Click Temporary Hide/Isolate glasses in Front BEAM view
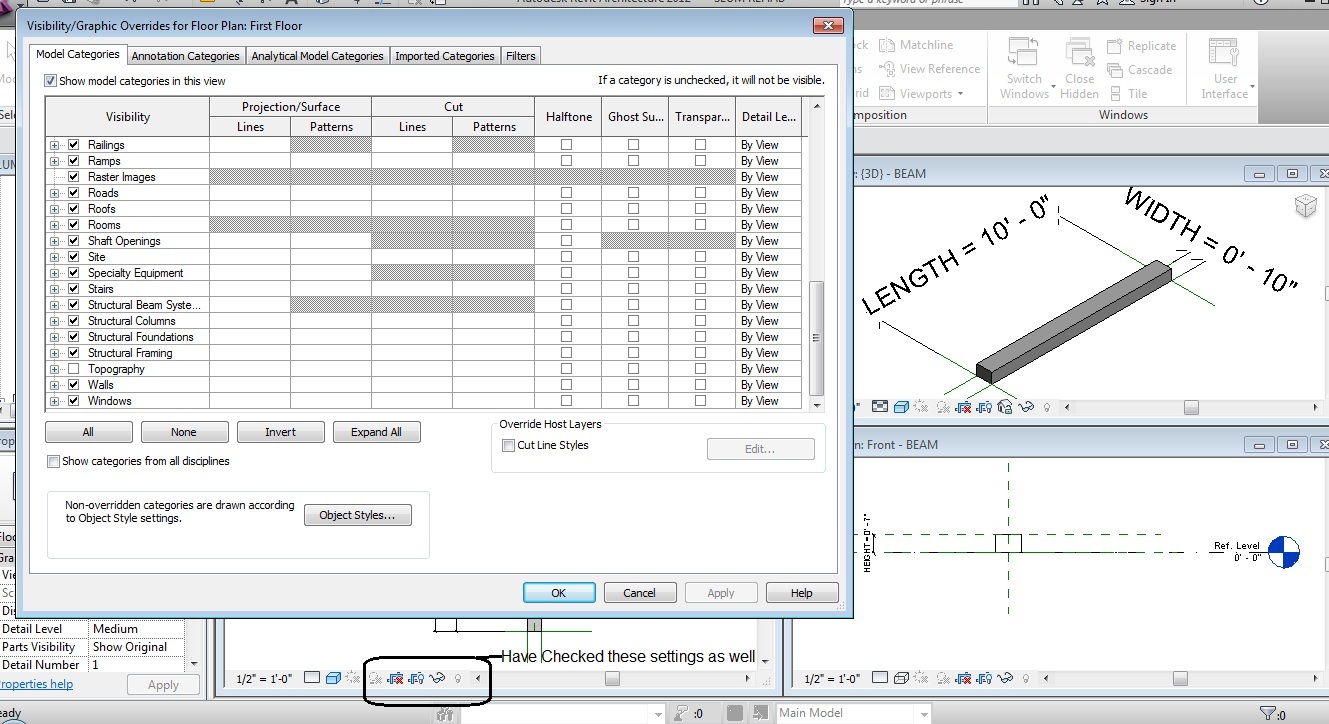This screenshot has height=724, width=1329. pyautogui.click(x=1007, y=678)
